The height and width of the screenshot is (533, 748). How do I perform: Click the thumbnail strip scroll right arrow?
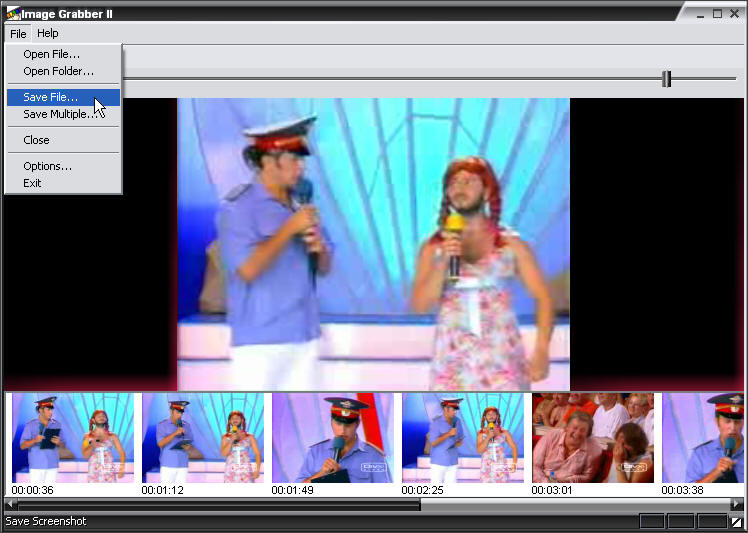[738, 504]
